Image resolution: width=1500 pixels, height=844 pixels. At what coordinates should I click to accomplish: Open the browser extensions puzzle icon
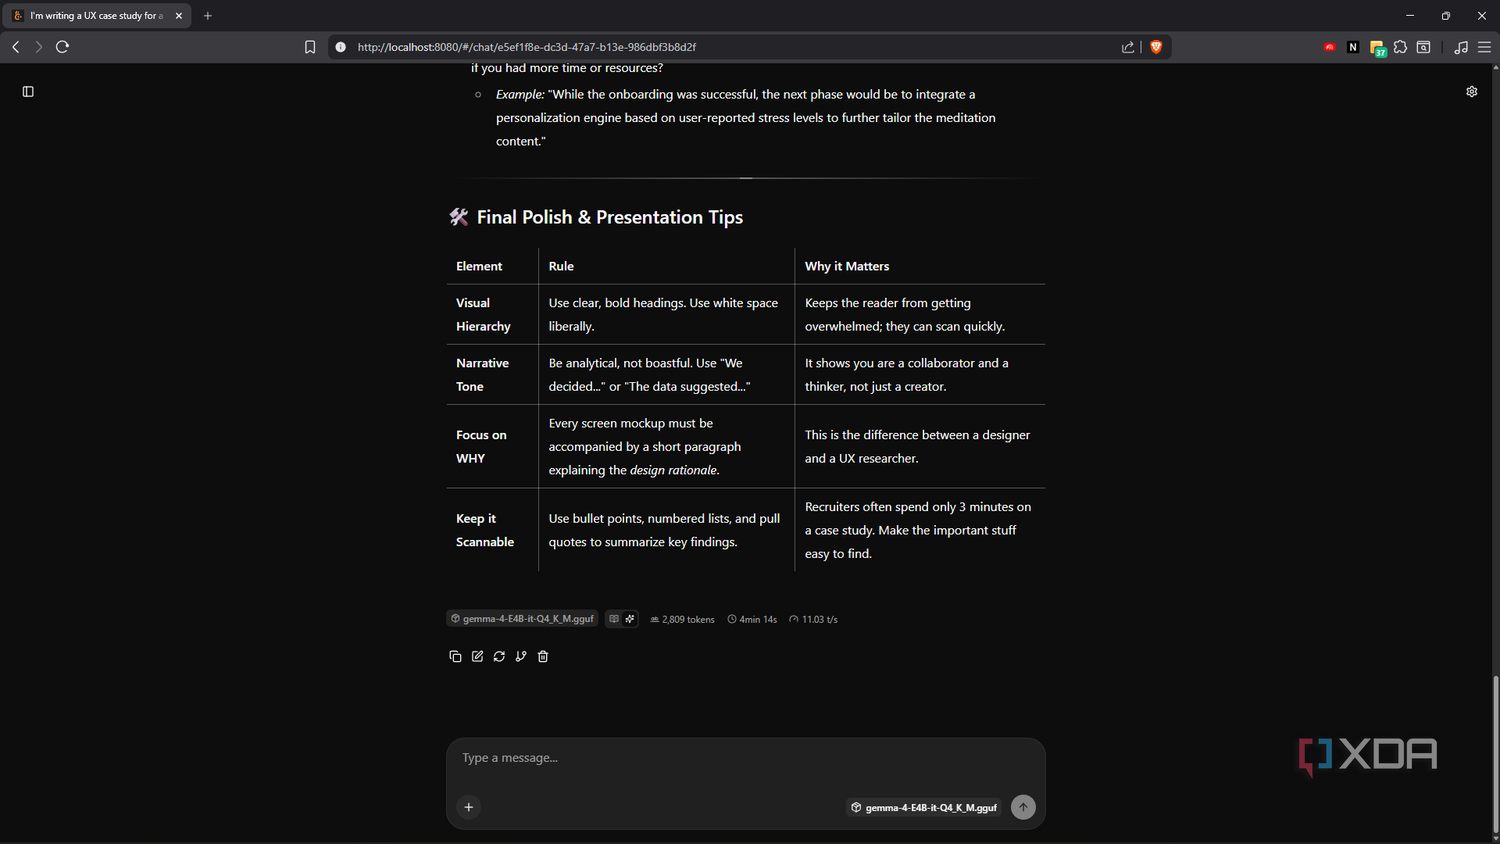coord(1400,47)
